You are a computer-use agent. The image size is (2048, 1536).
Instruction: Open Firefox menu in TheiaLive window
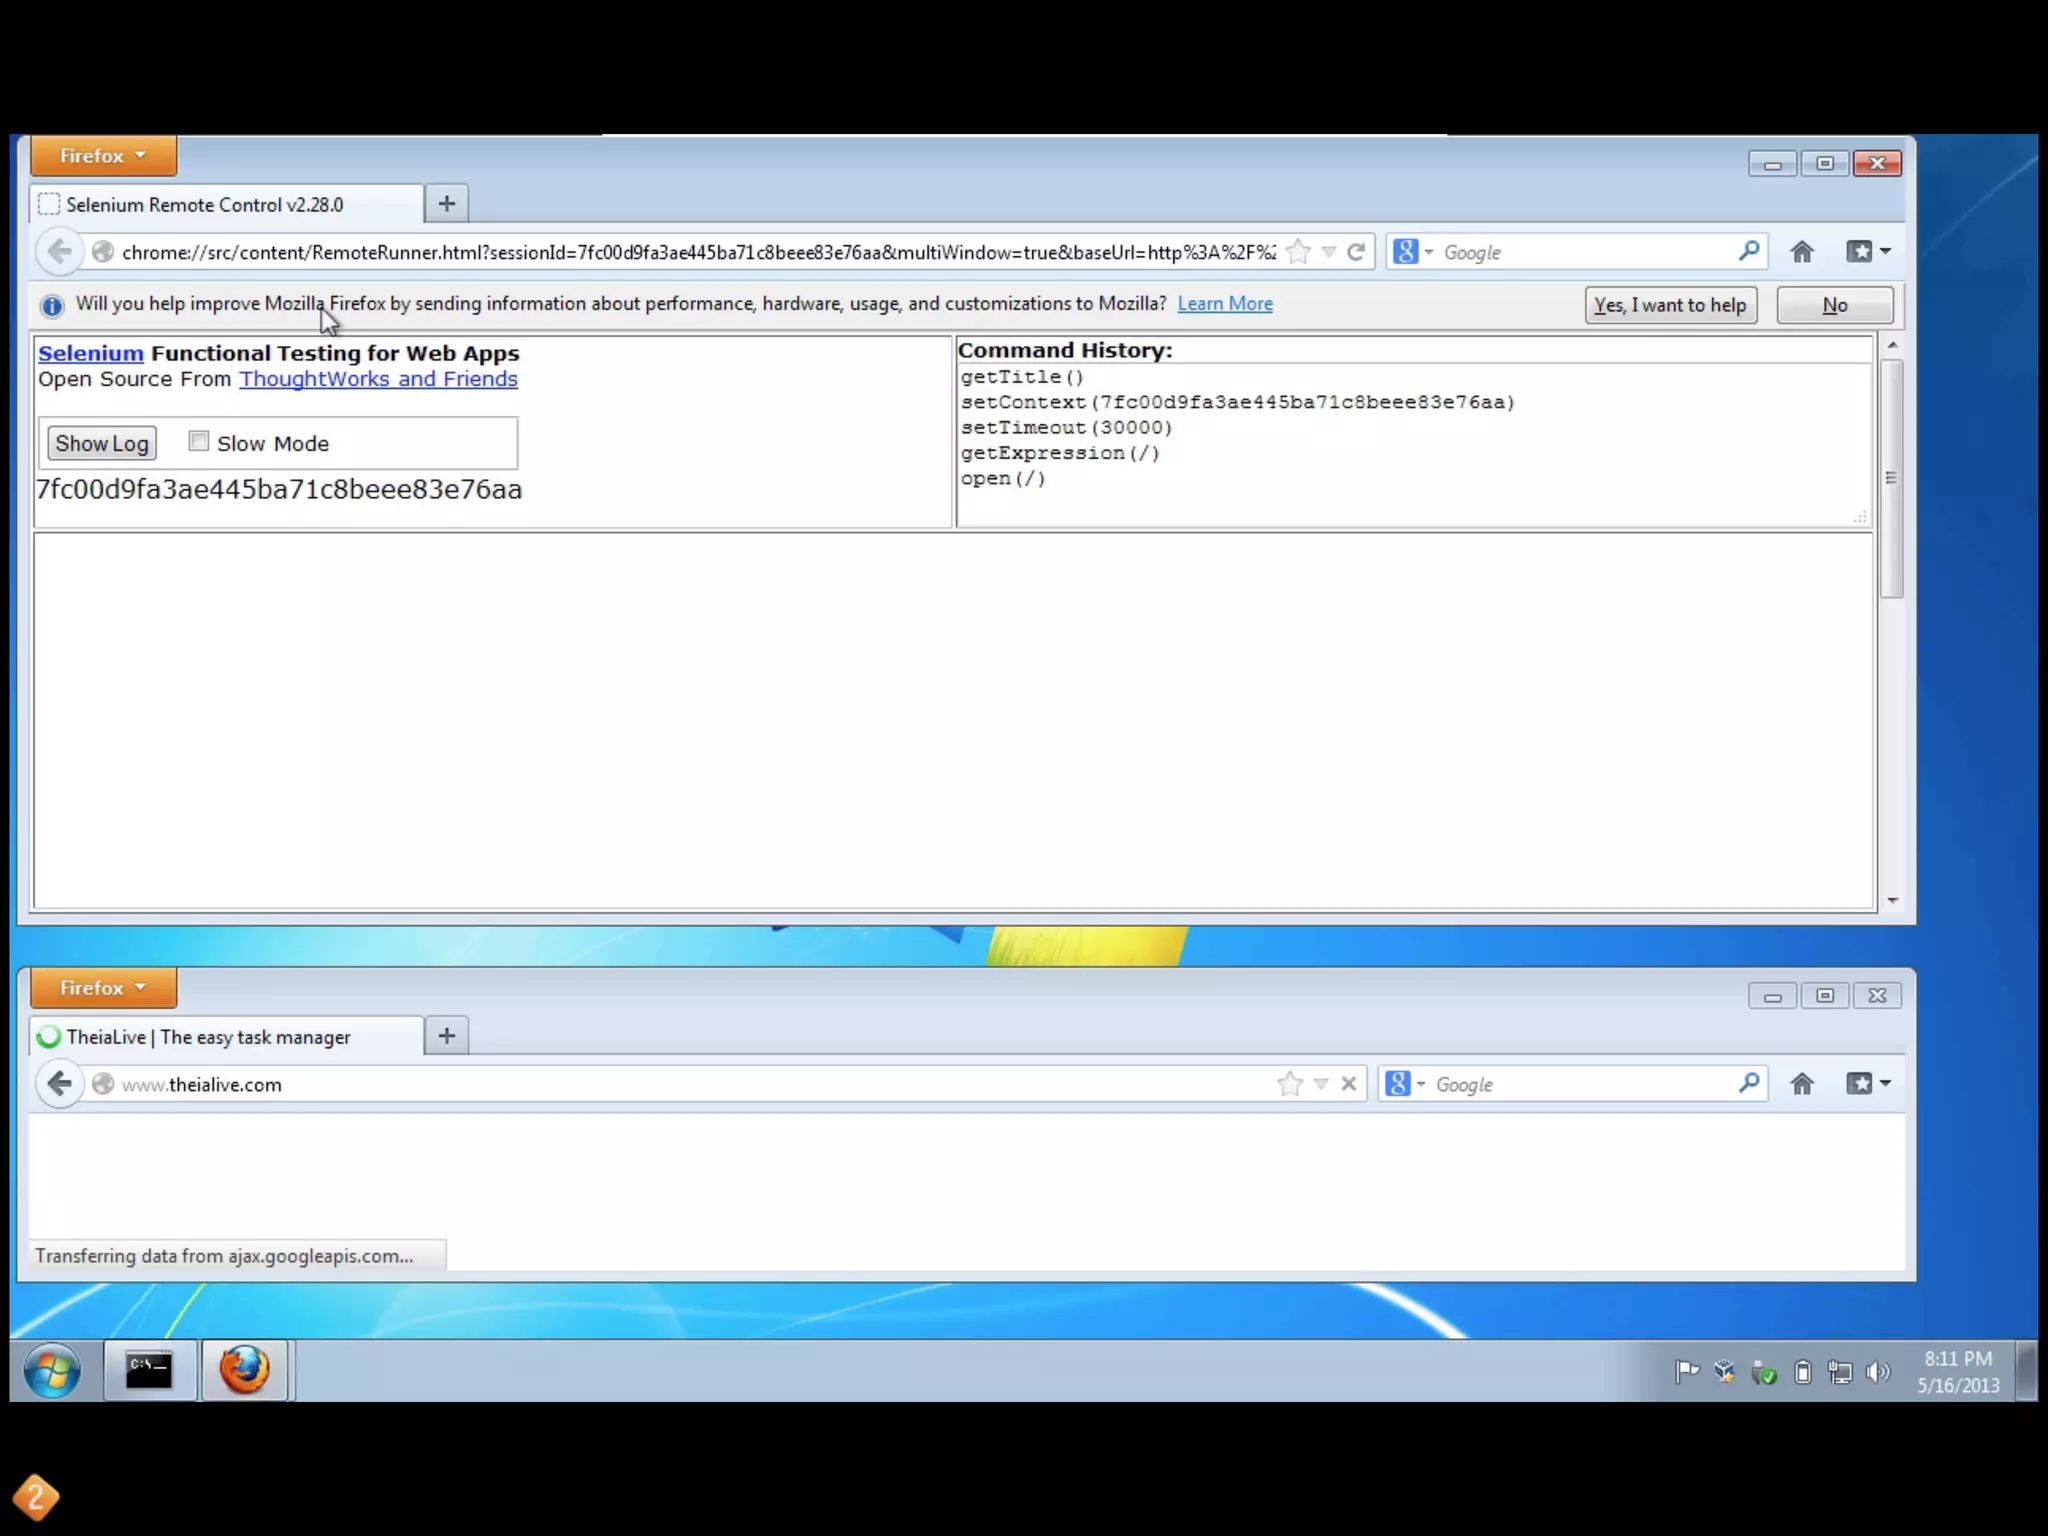coord(103,988)
